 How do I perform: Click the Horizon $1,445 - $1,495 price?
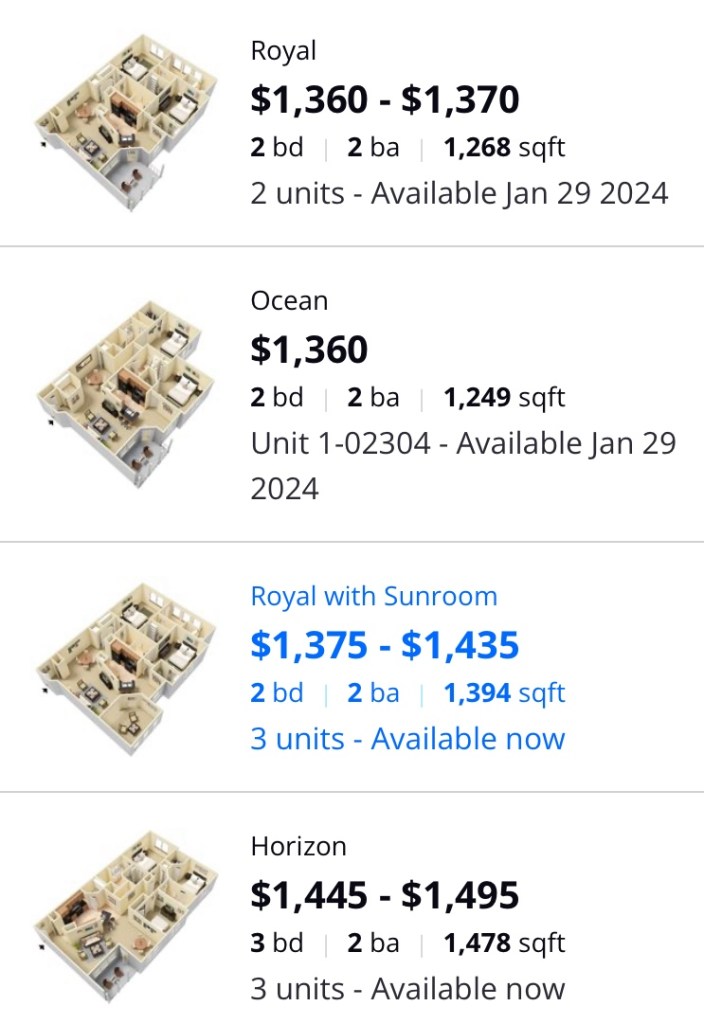tap(384, 895)
